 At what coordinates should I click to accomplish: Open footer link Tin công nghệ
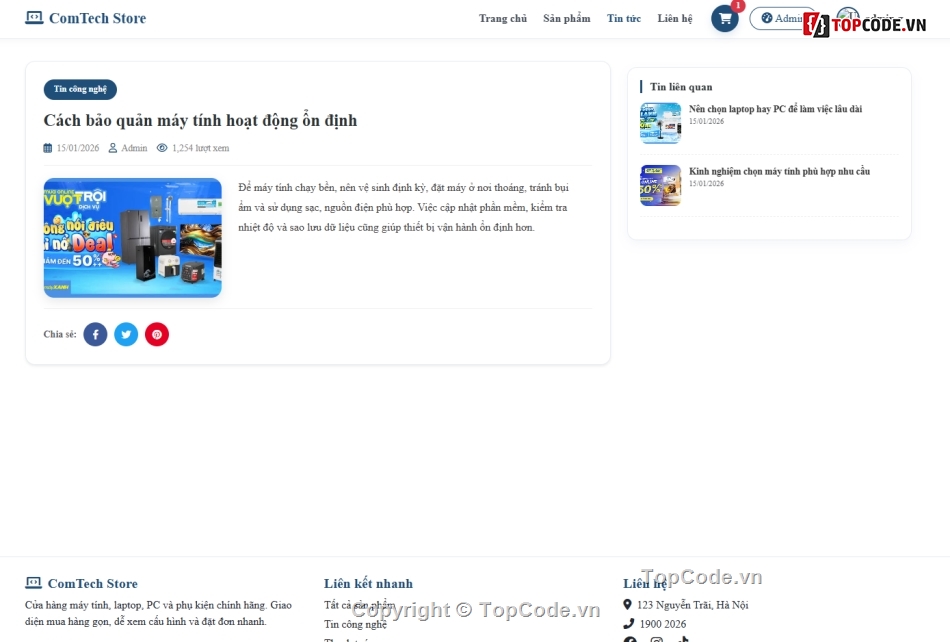pos(355,624)
